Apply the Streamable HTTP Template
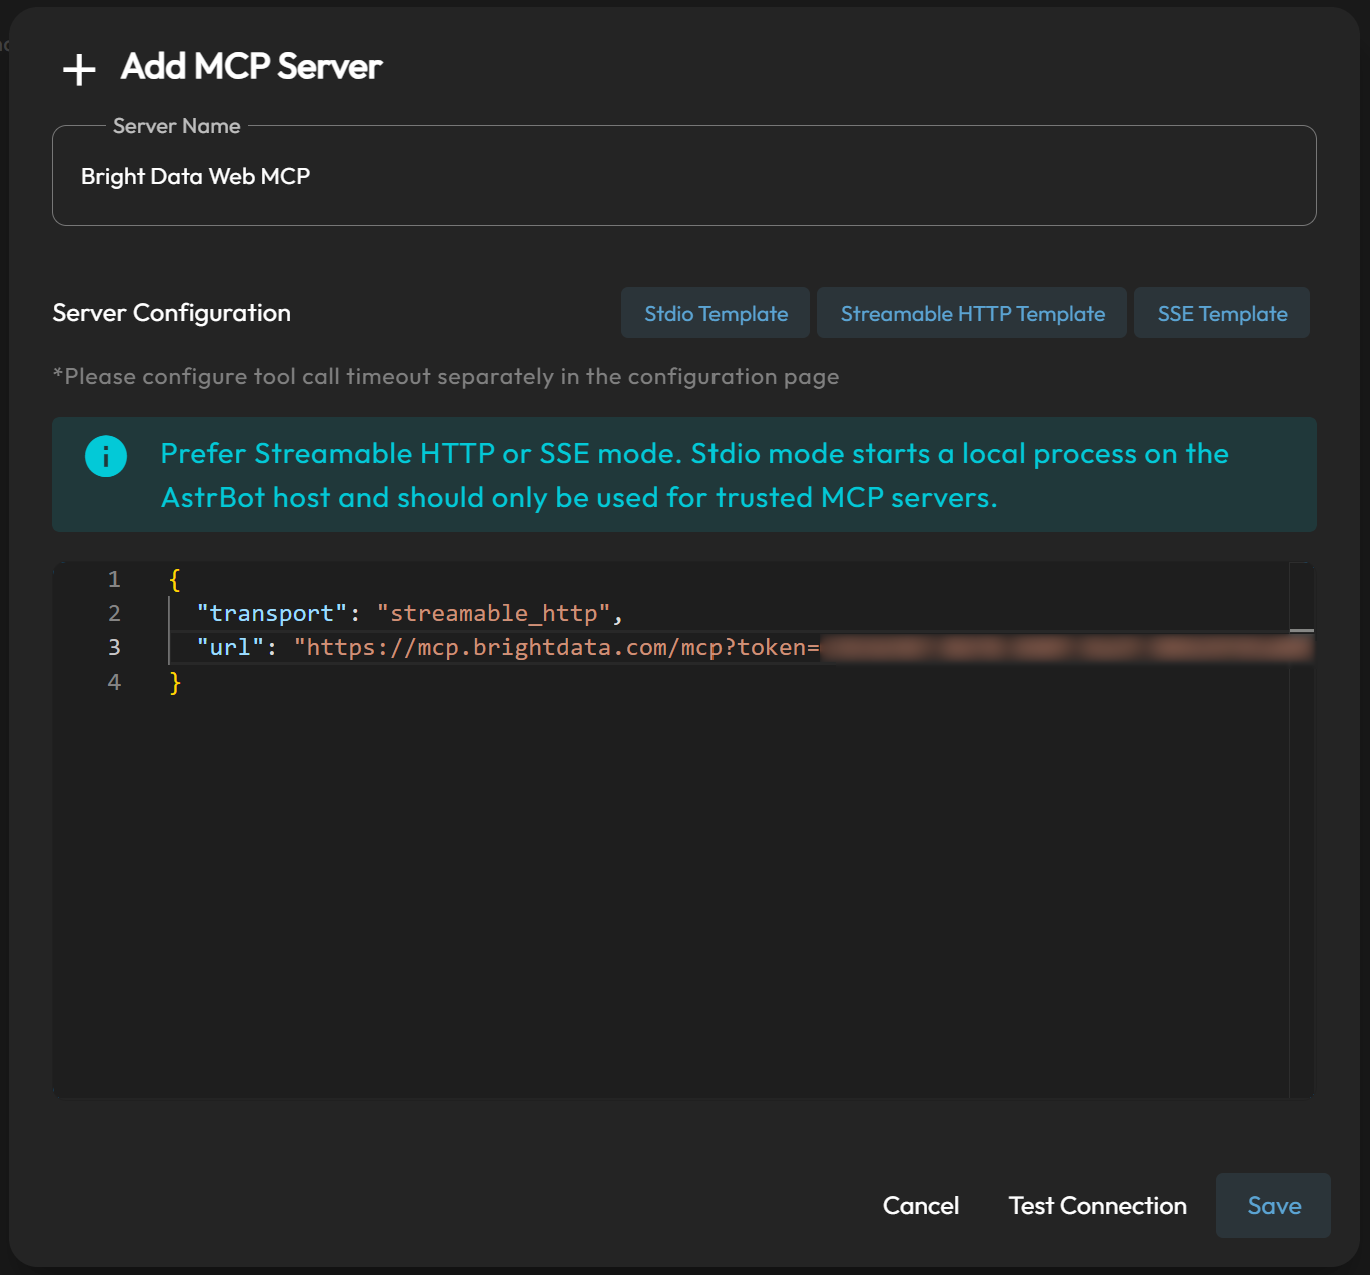 point(972,313)
